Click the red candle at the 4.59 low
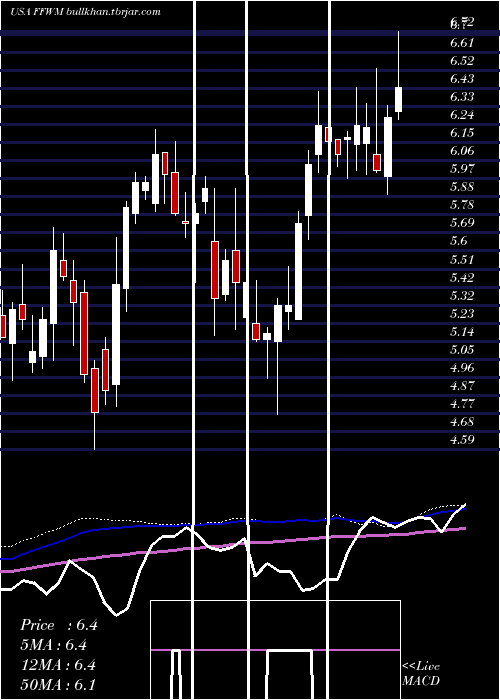Image resolution: width=500 pixels, height=700 pixels. click(x=95, y=390)
